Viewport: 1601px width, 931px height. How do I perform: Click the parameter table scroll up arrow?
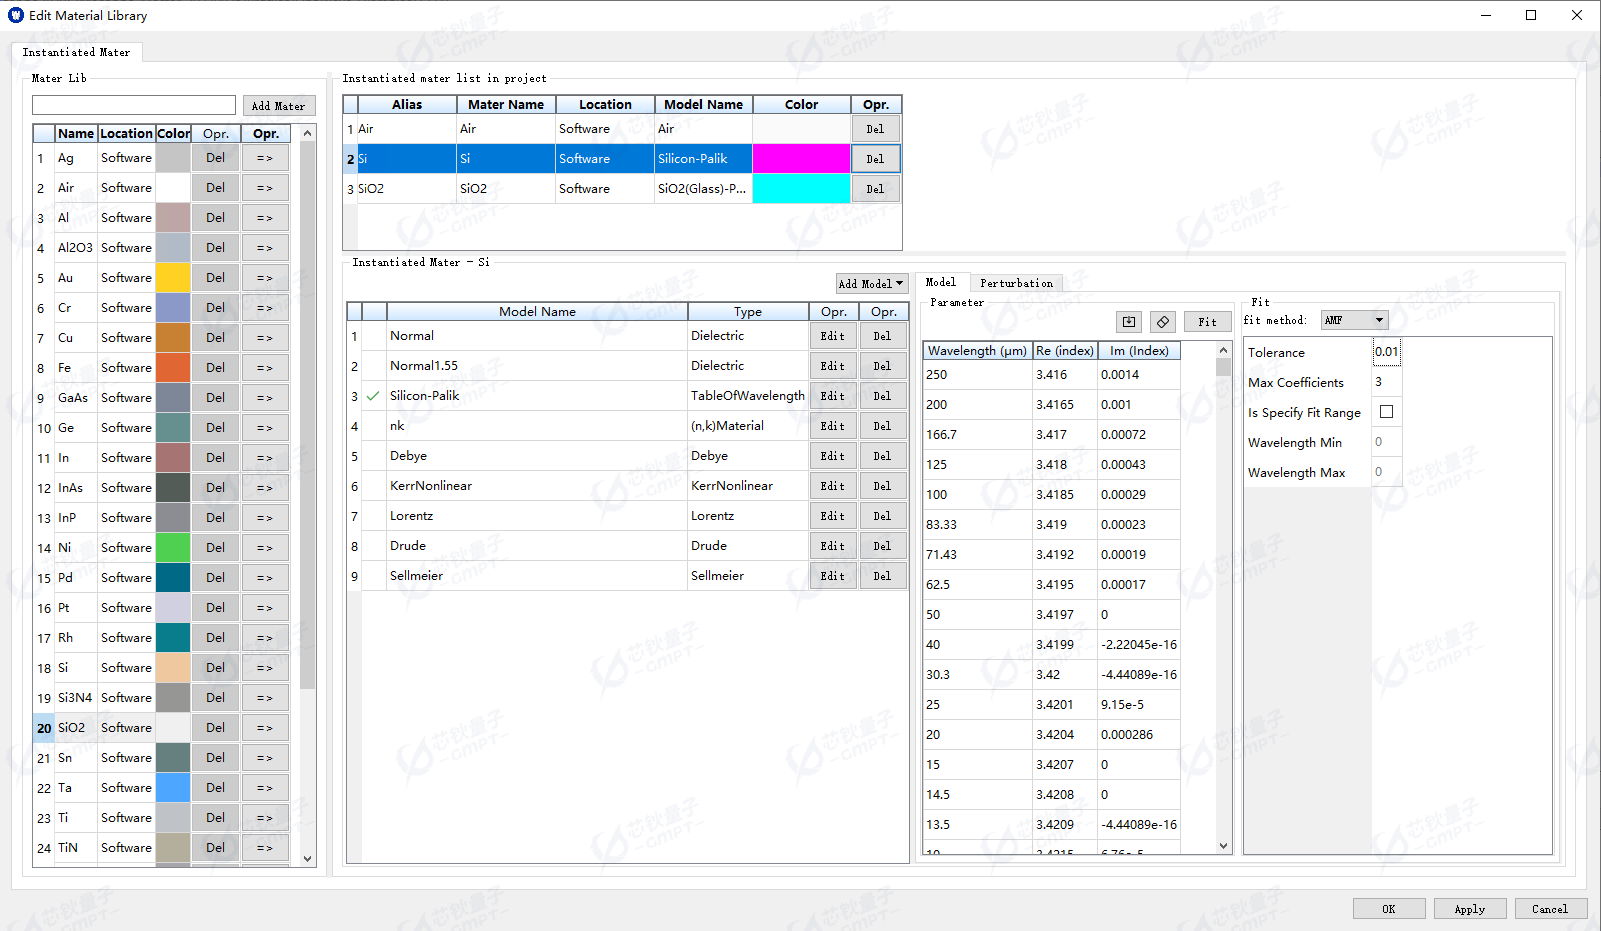(1223, 350)
